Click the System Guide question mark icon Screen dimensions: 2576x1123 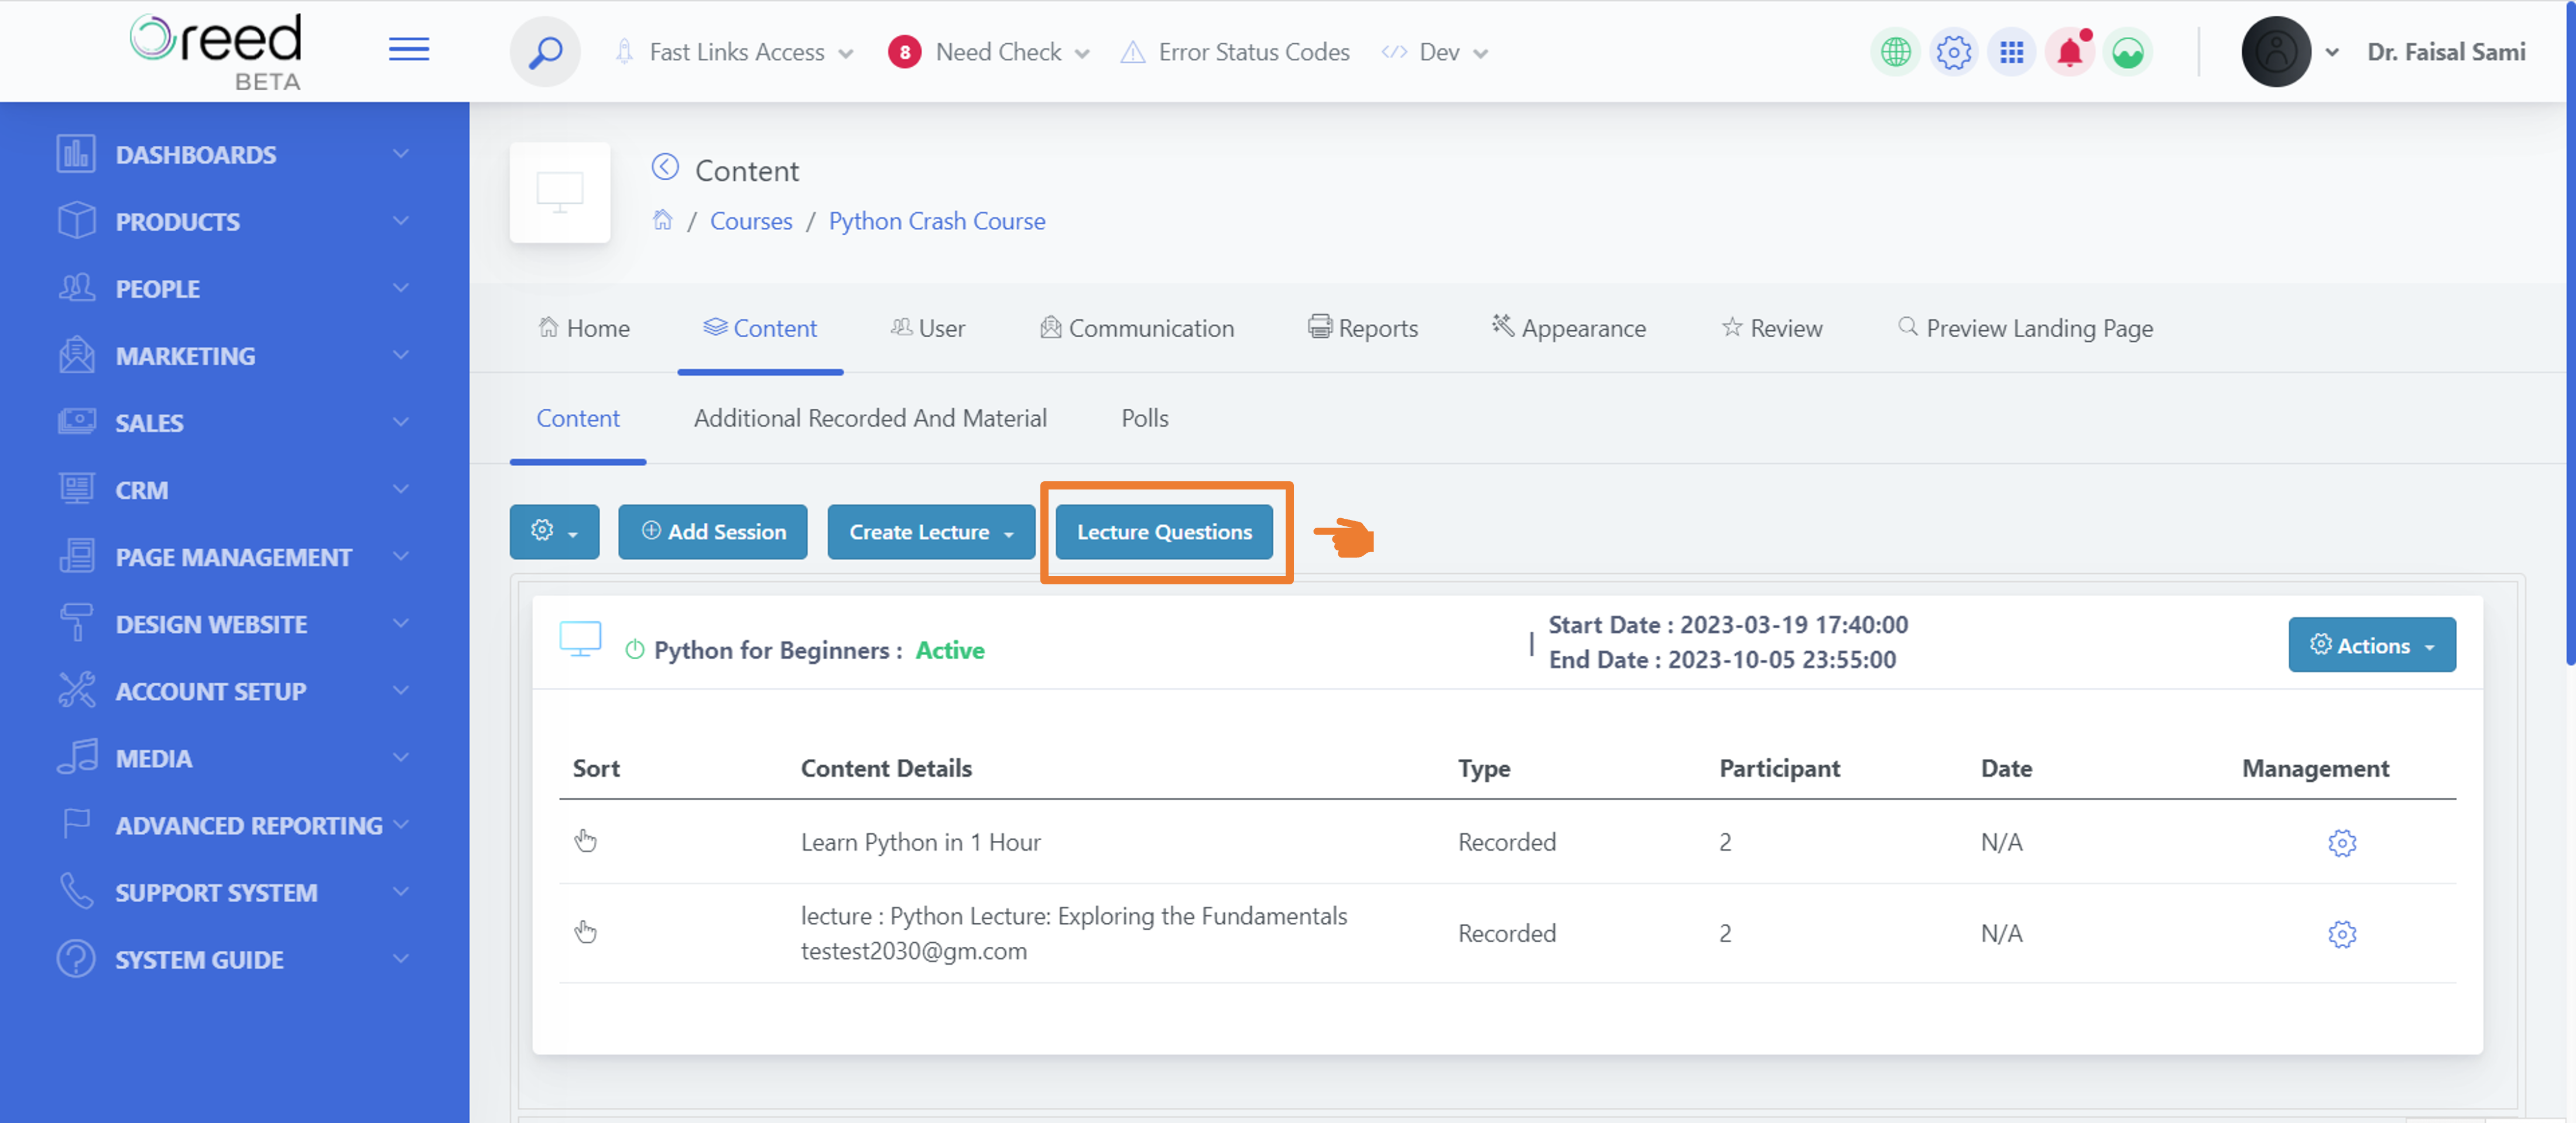pyautogui.click(x=76, y=958)
